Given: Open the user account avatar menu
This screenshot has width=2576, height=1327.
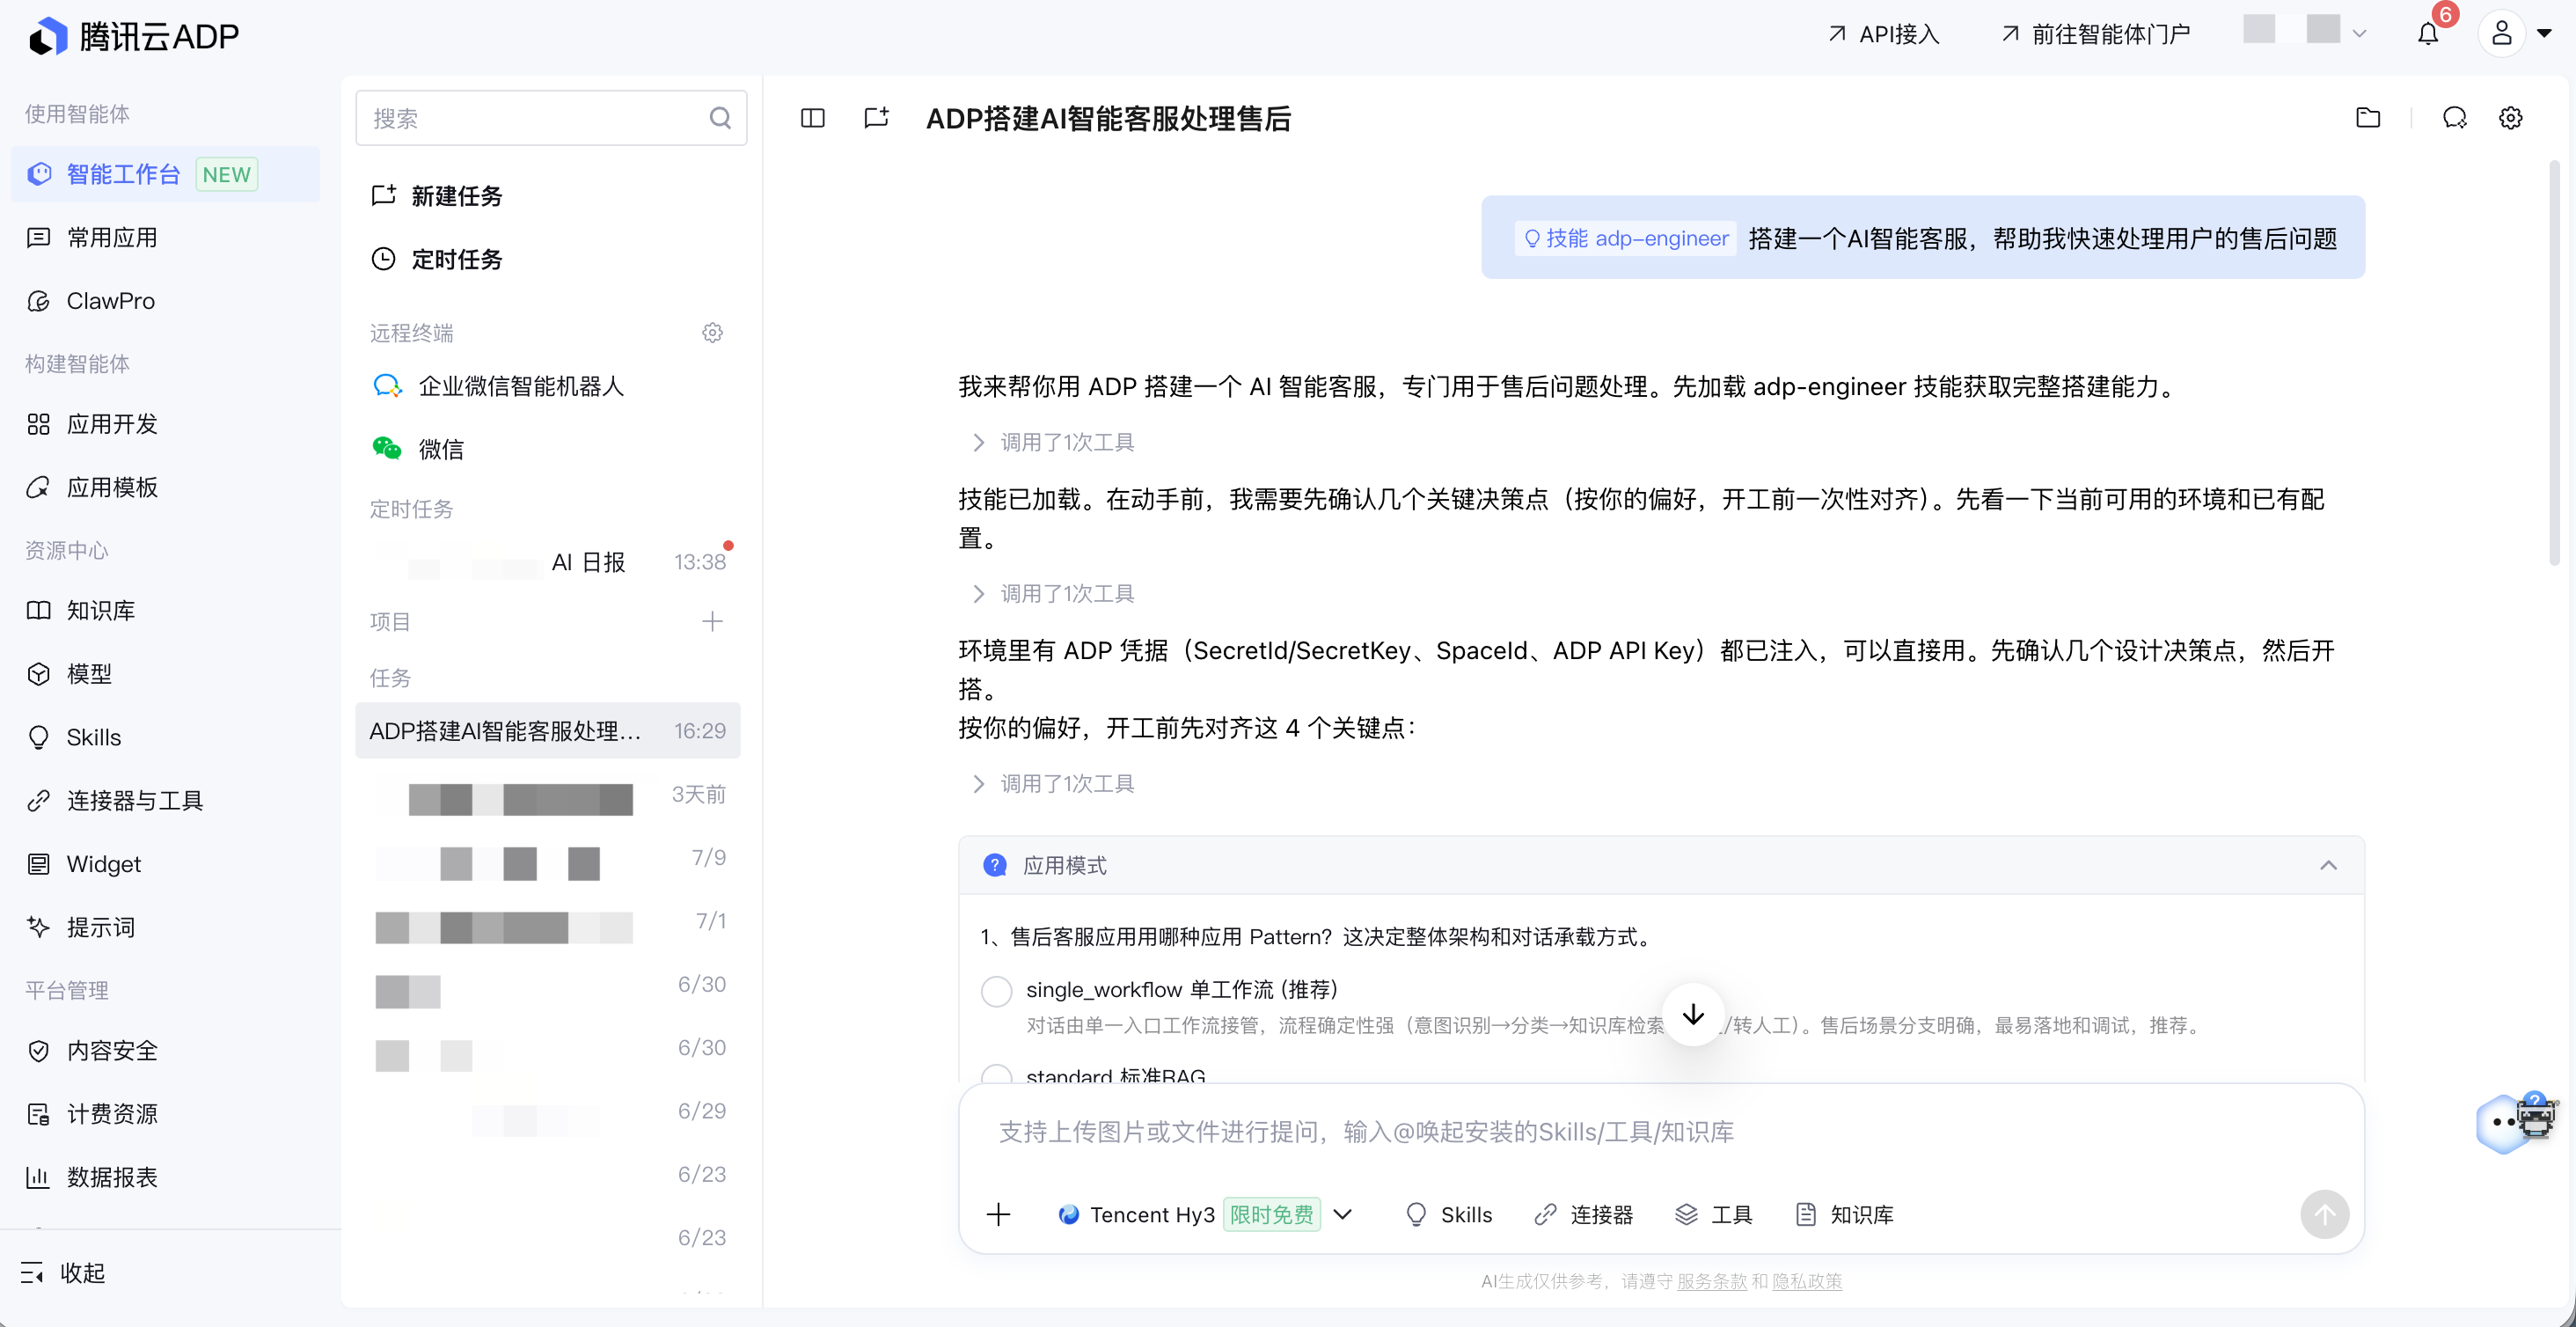Looking at the screenshot, I should (x=2501, y=34).
